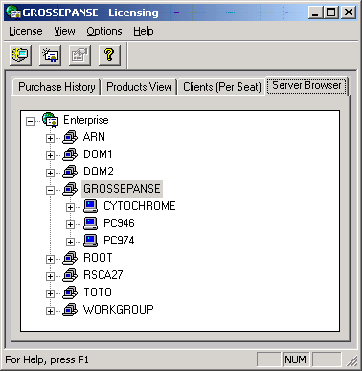The image size is (362, 371).
Task: Select the Enterprise label in tree
Action: click(x=86, y=120)
